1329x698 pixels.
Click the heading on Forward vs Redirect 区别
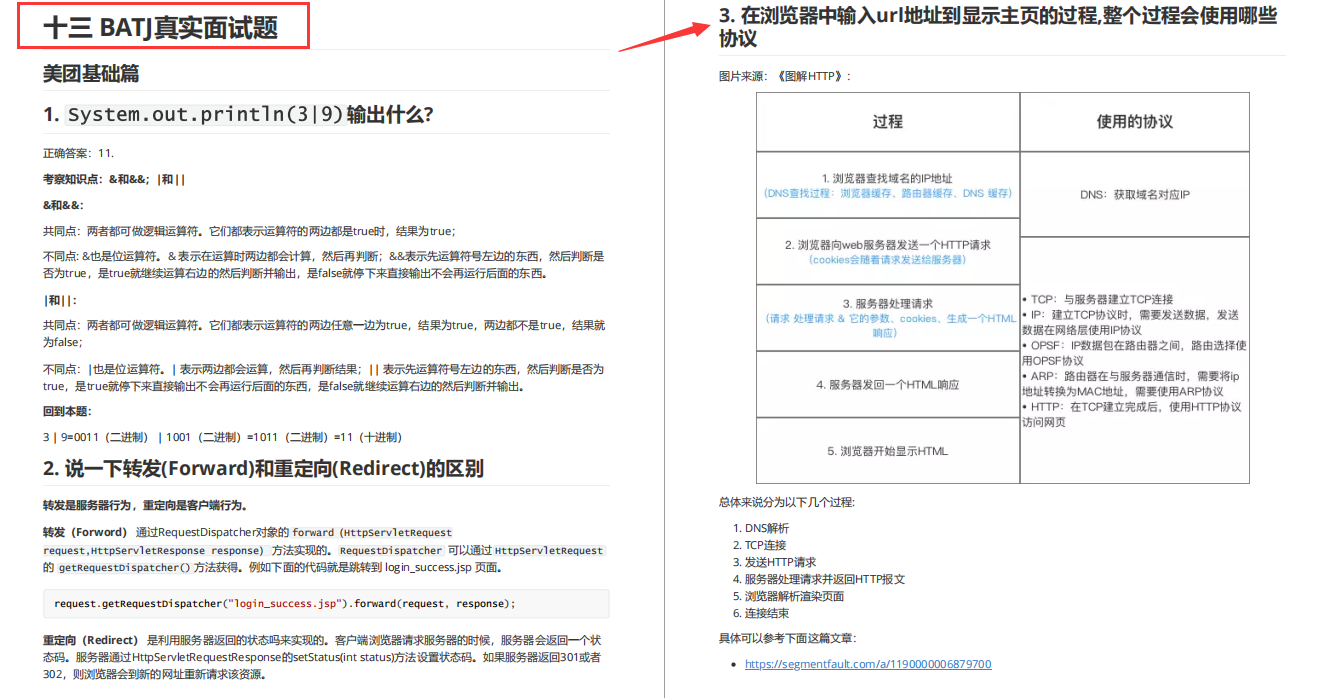click(x=263, y=469)
